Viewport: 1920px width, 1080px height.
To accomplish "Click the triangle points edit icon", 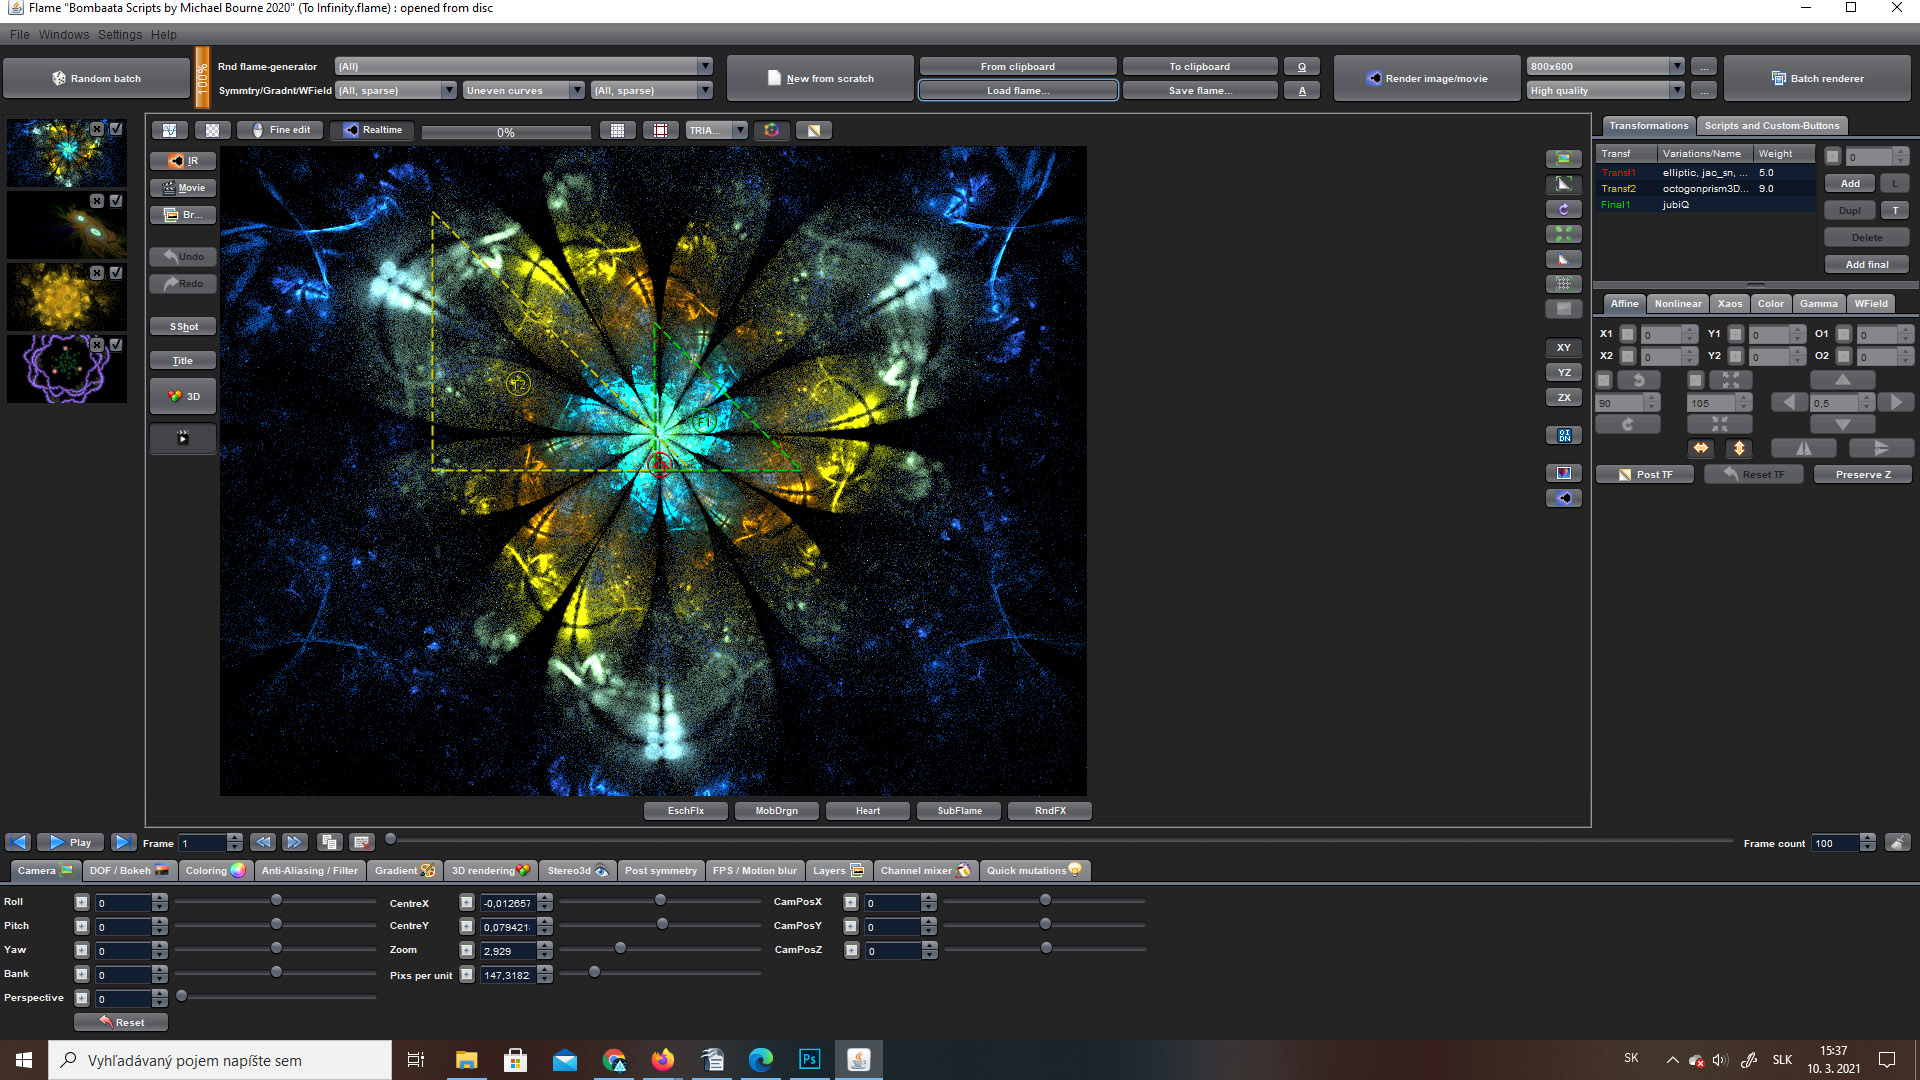I will pyautogui.click(x=1564, y=259).
